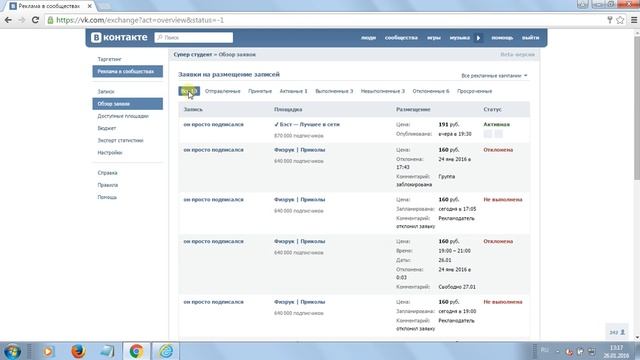
Task: Switch to Chrome on the taskbar
Action: click(136, 351)
